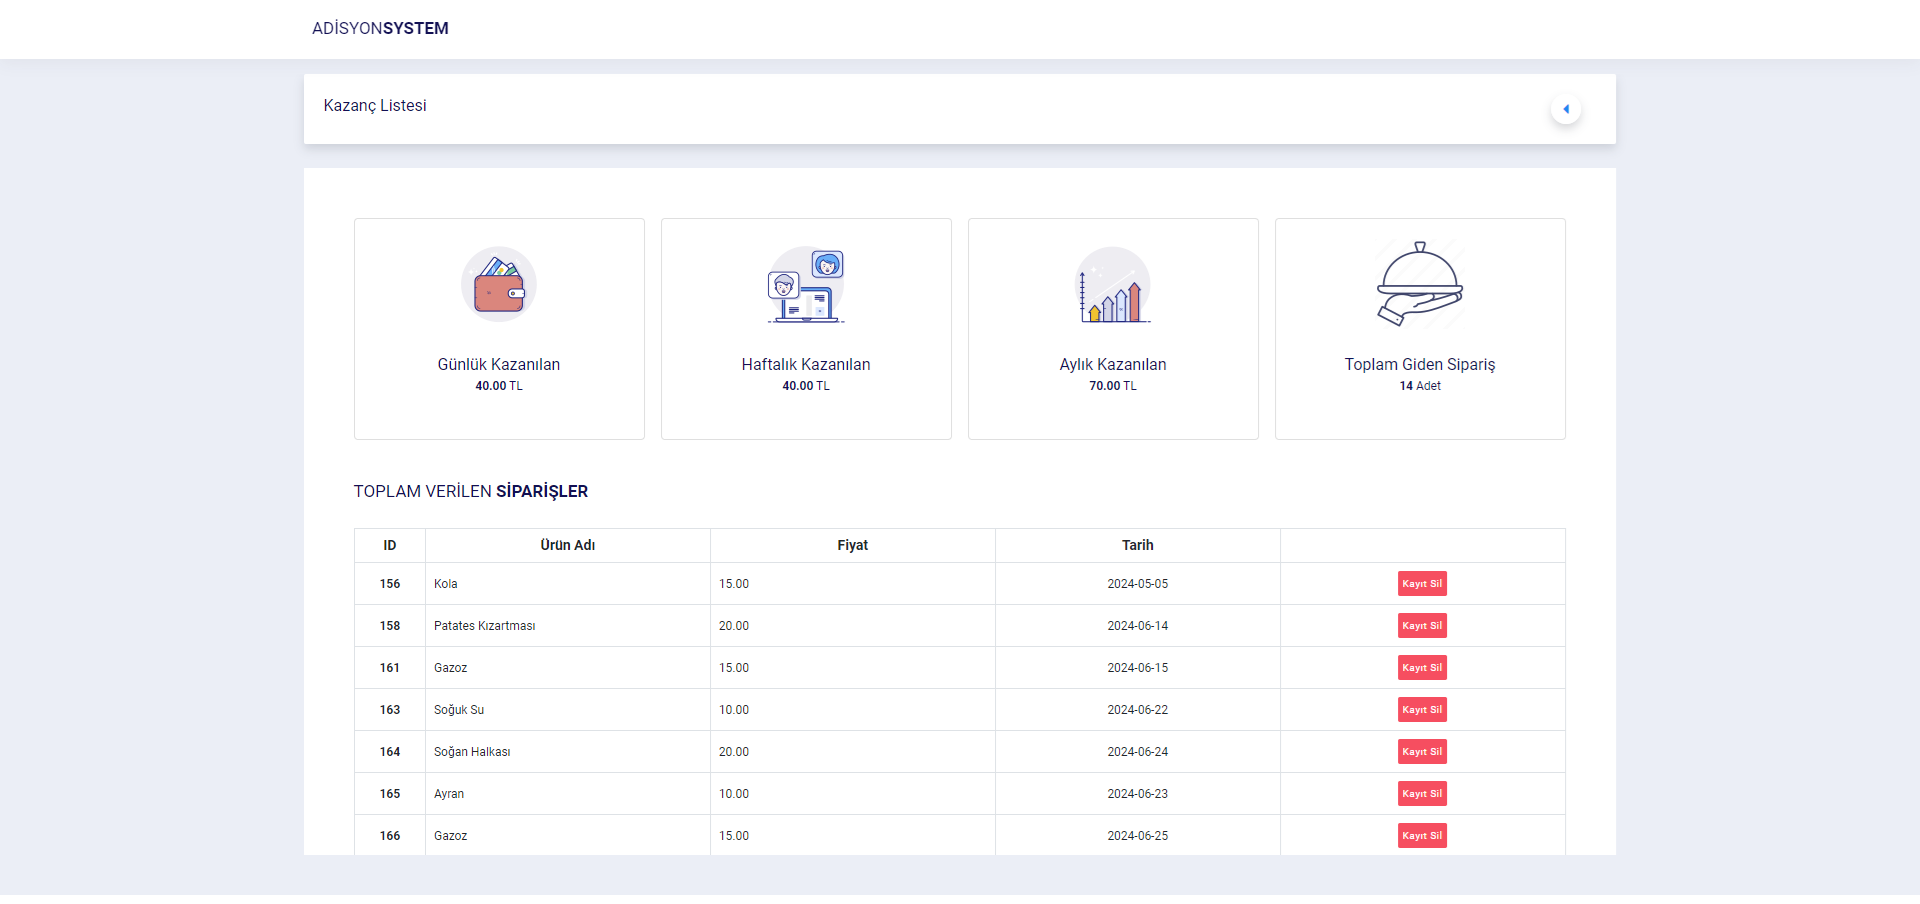This screenshot has width=1920, height=904.
Task: Delete the Patates Kızartması order record
Action: point(1422,626)
